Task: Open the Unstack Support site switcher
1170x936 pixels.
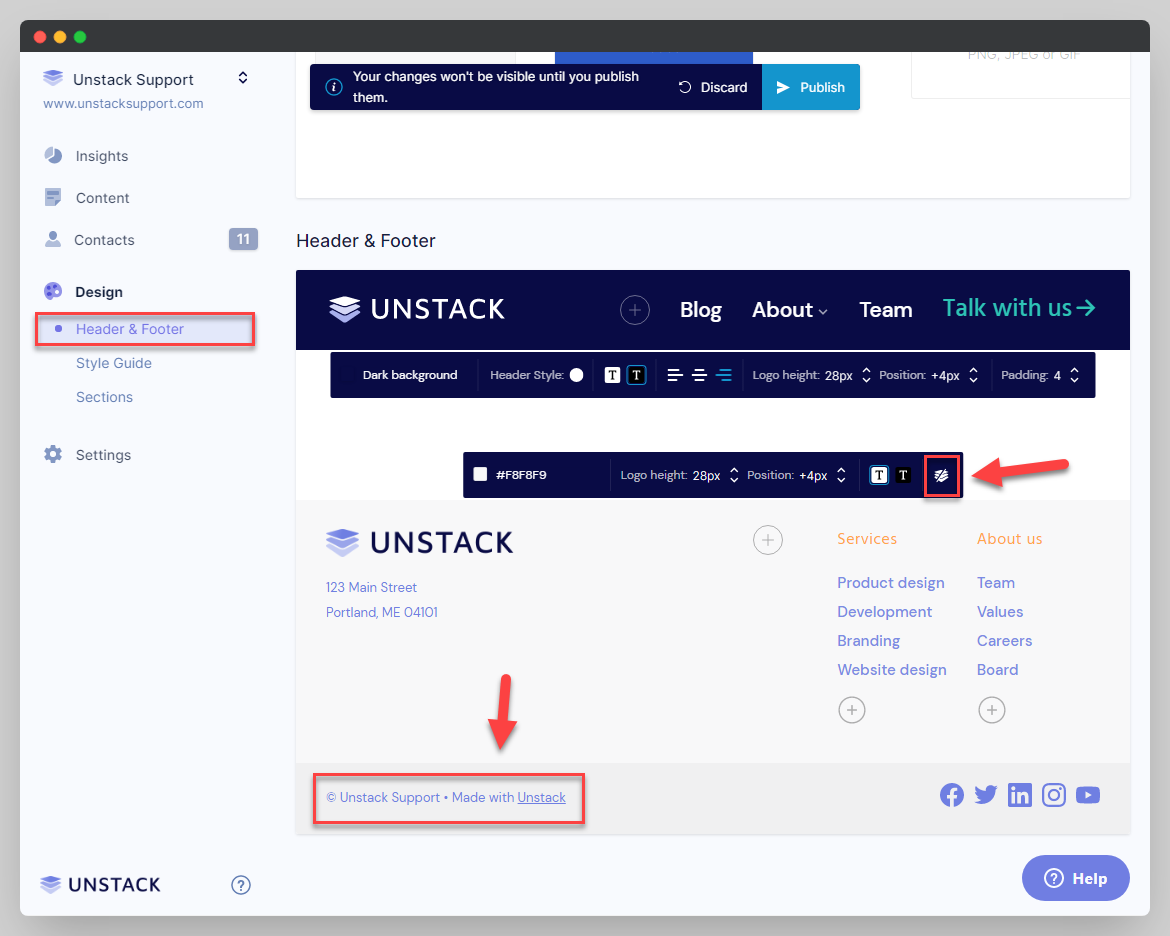Action: click(242, 78)
